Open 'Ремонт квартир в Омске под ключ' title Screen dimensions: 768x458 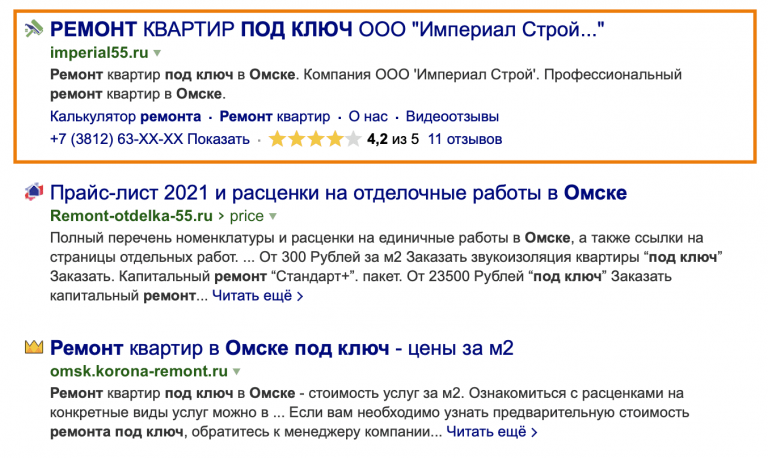click(x=282, y=348)
